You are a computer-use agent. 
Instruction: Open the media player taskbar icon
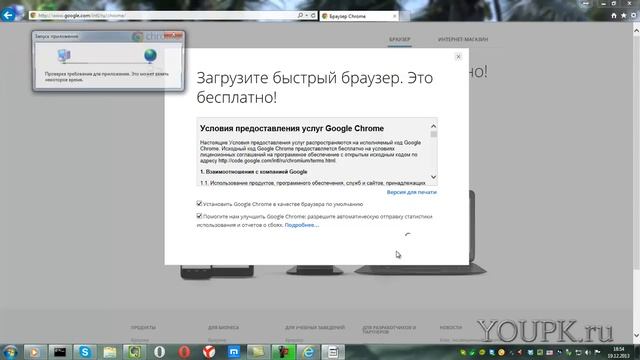[x=35, y=352]
